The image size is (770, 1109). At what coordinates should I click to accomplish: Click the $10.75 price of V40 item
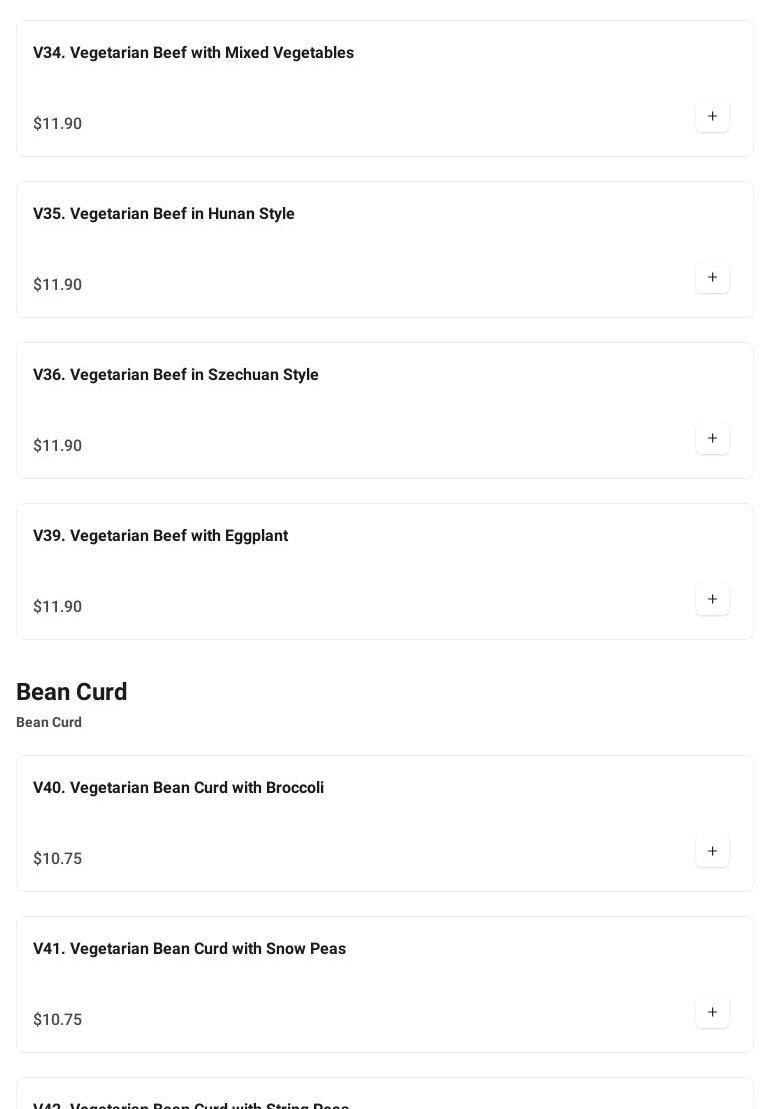(58, 859)
